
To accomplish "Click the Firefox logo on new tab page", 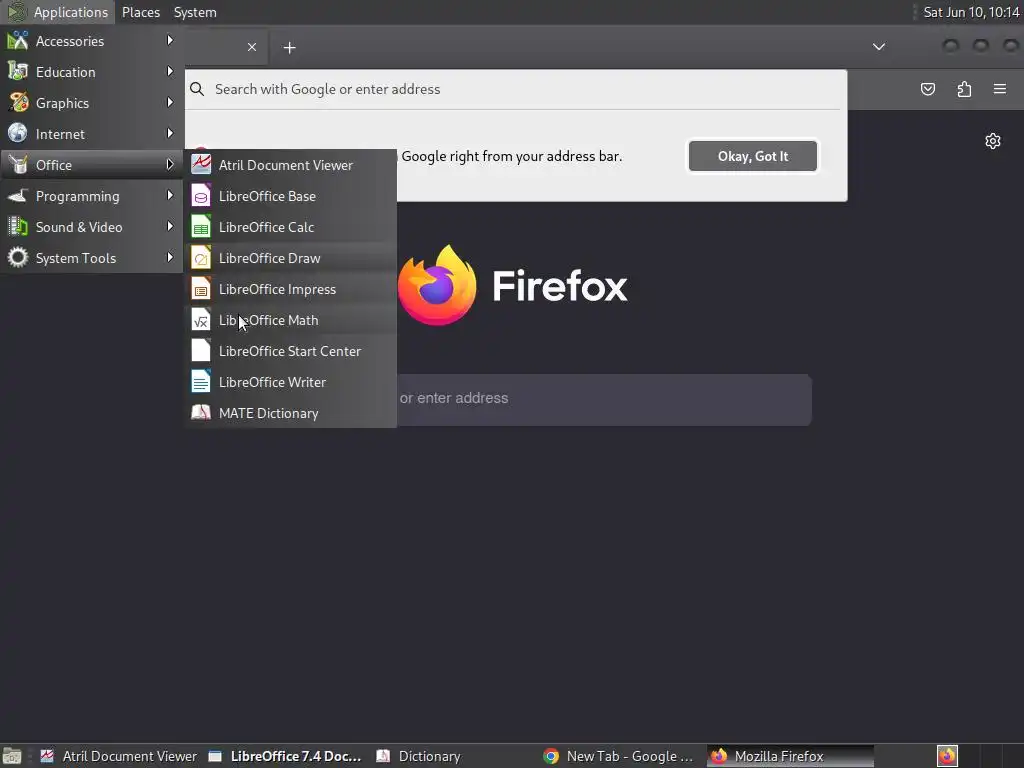I will [437, 285].
